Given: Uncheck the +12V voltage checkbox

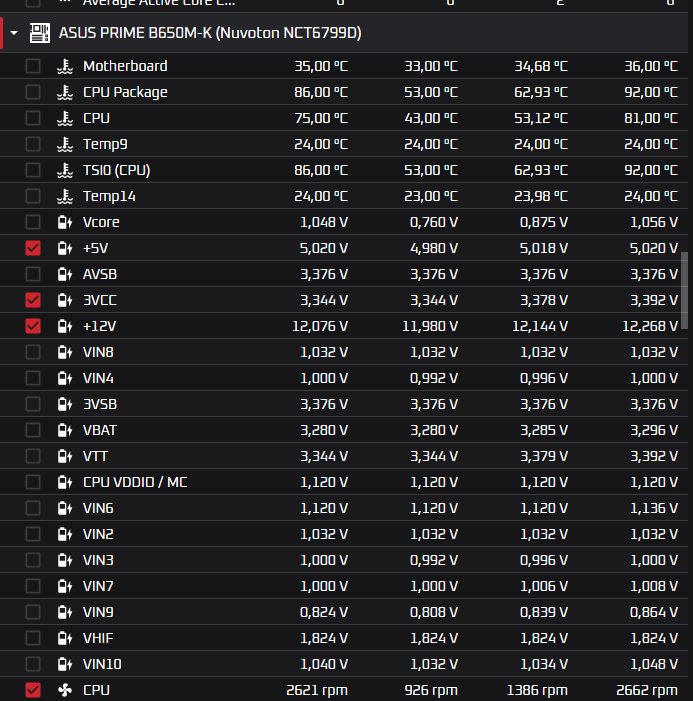Looking at the screenshot, I should [33, 326].
